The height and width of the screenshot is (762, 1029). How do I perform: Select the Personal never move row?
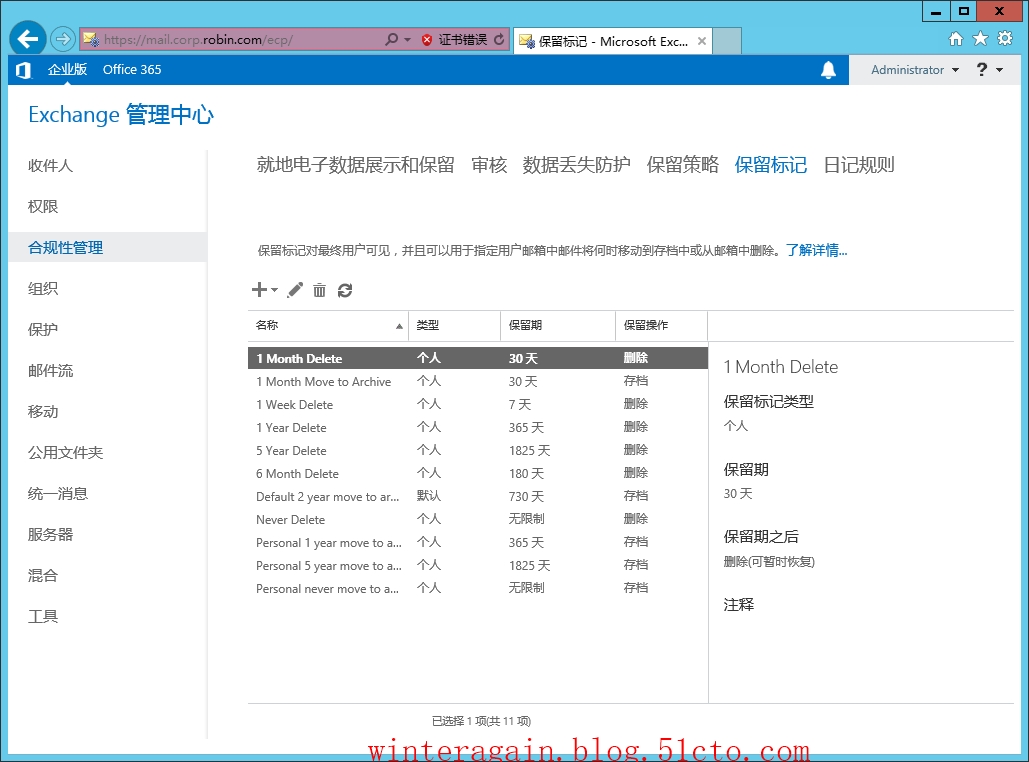[x=478, y=588]
